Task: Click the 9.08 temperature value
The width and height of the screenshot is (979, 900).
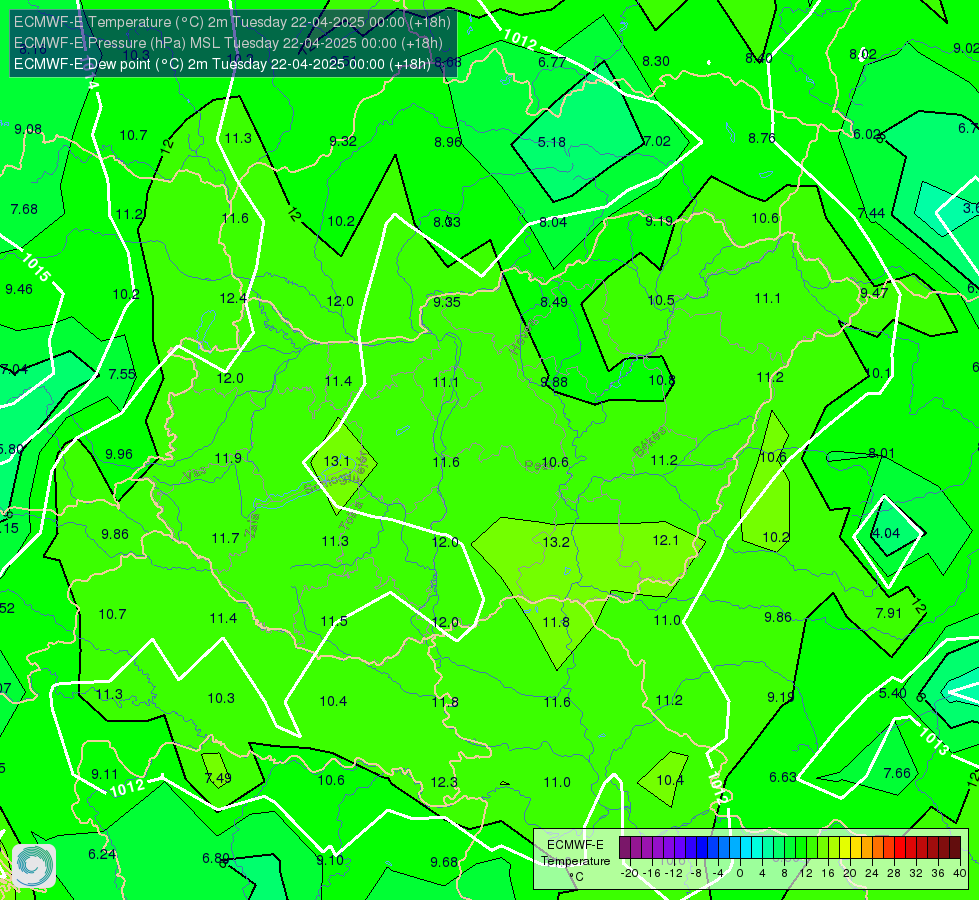Action: point(28,129)
